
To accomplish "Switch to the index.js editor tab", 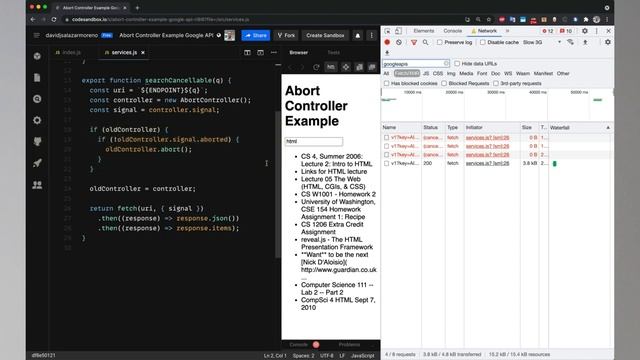I will coord(68,53).
